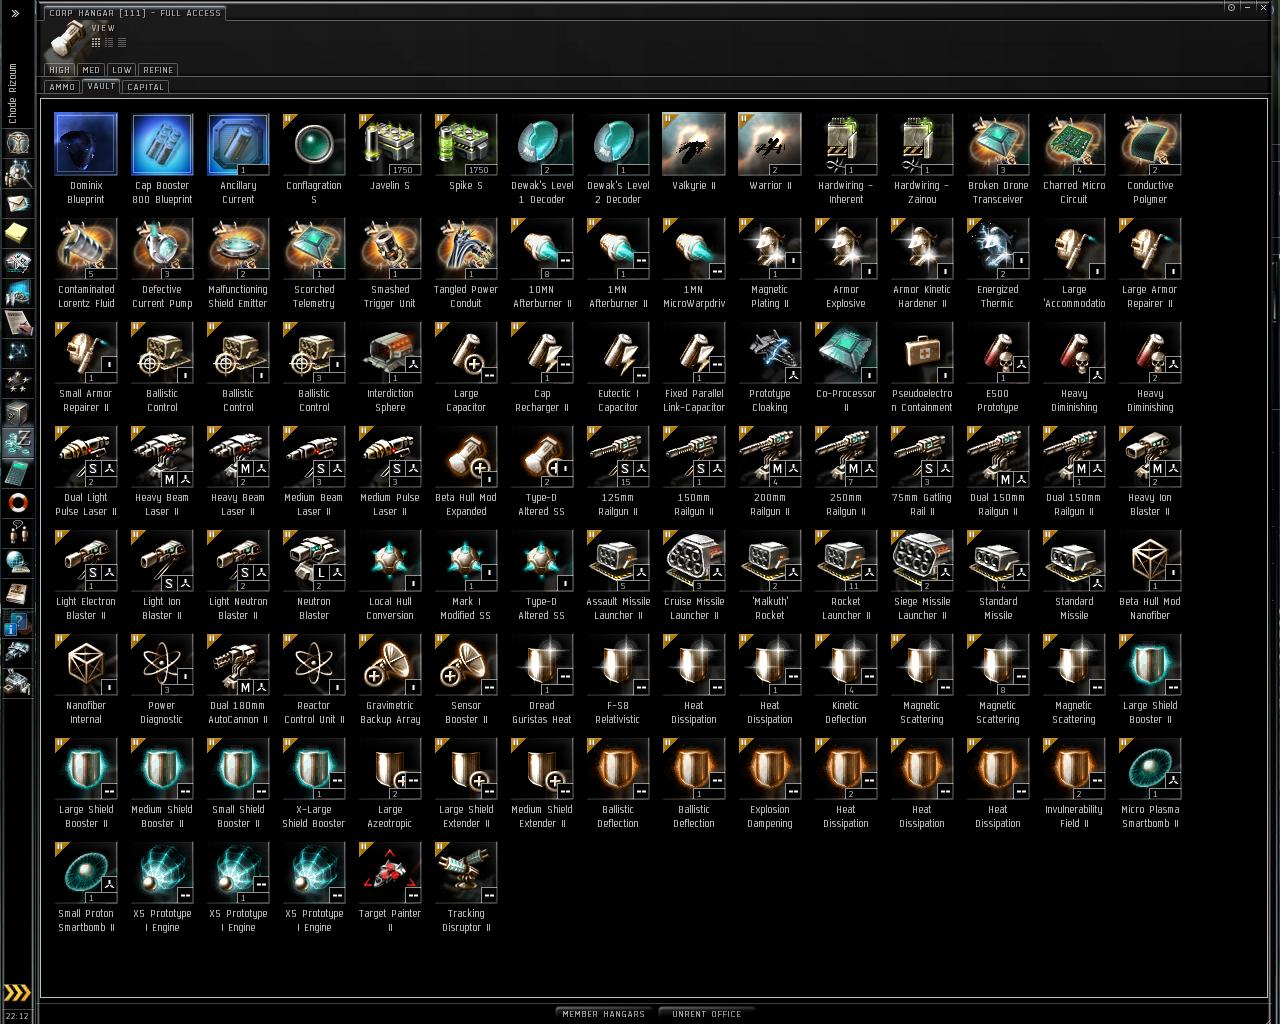The width and height of the screenshot is (1280, 1024).
Task: Click the 22:12 clock in the sidebar
Action: (x=18, y=1016)
